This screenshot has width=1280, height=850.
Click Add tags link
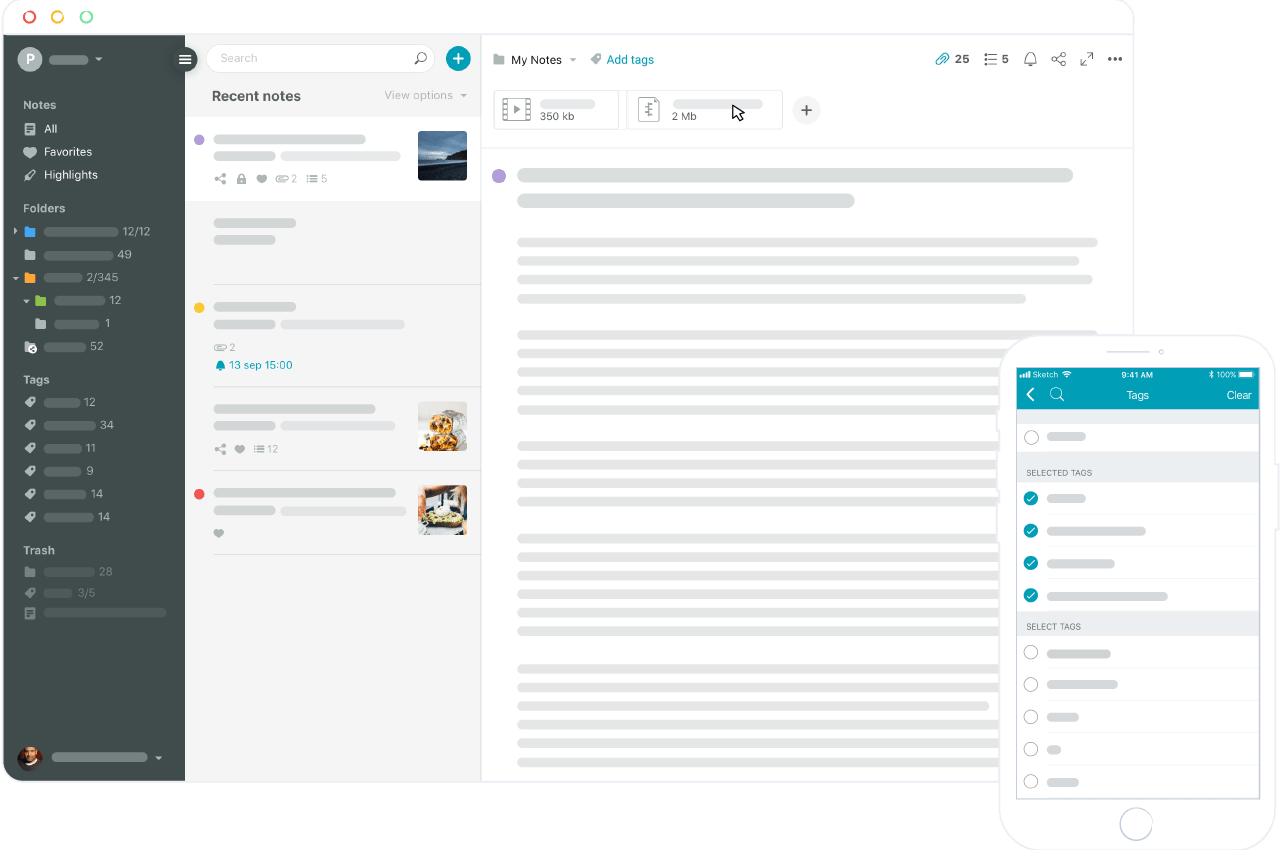point(630,60)
